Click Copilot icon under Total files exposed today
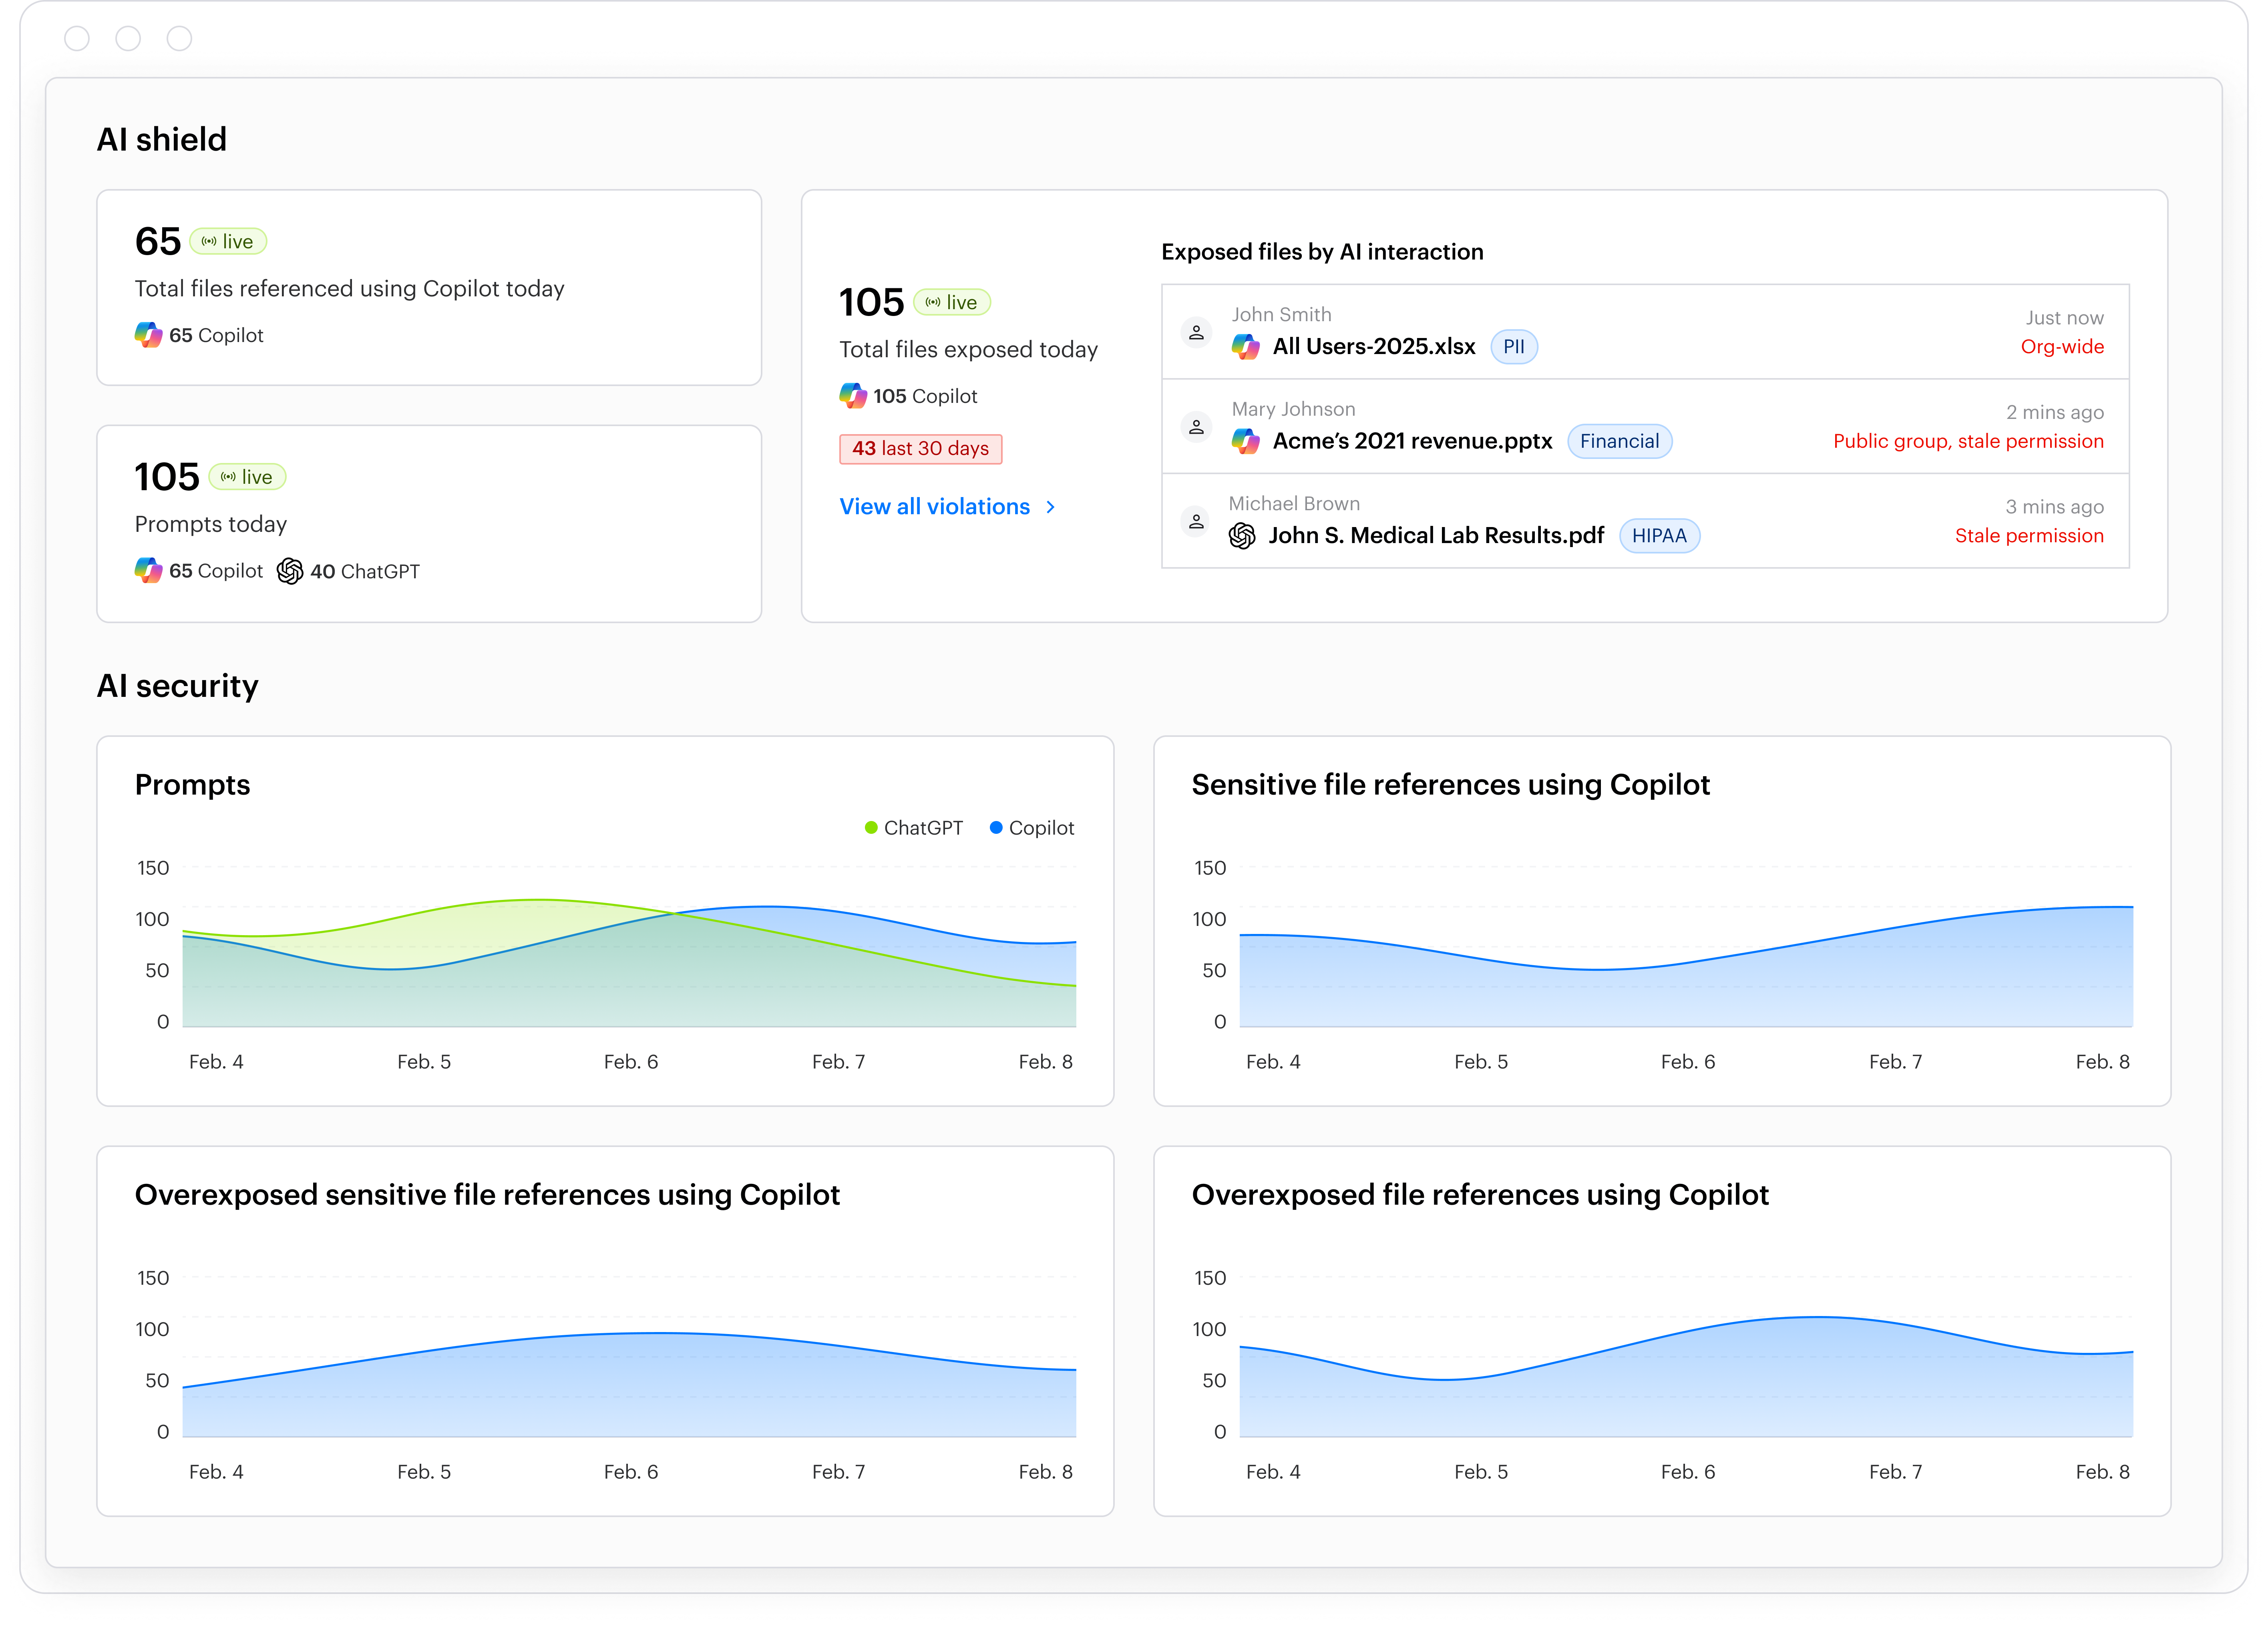Viewport: 2268px width, 1626px height. coord(852,396)
